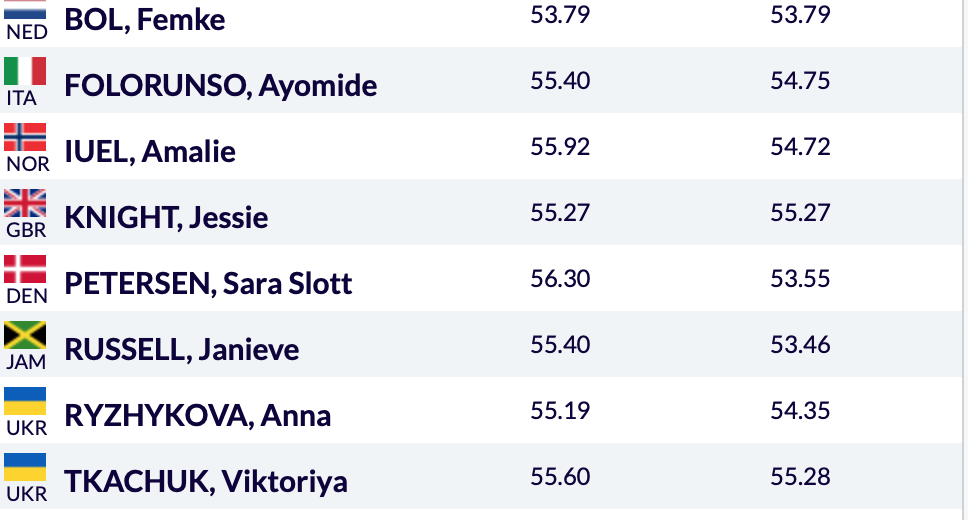Open athlete BOL, Femke

(144, 20)
